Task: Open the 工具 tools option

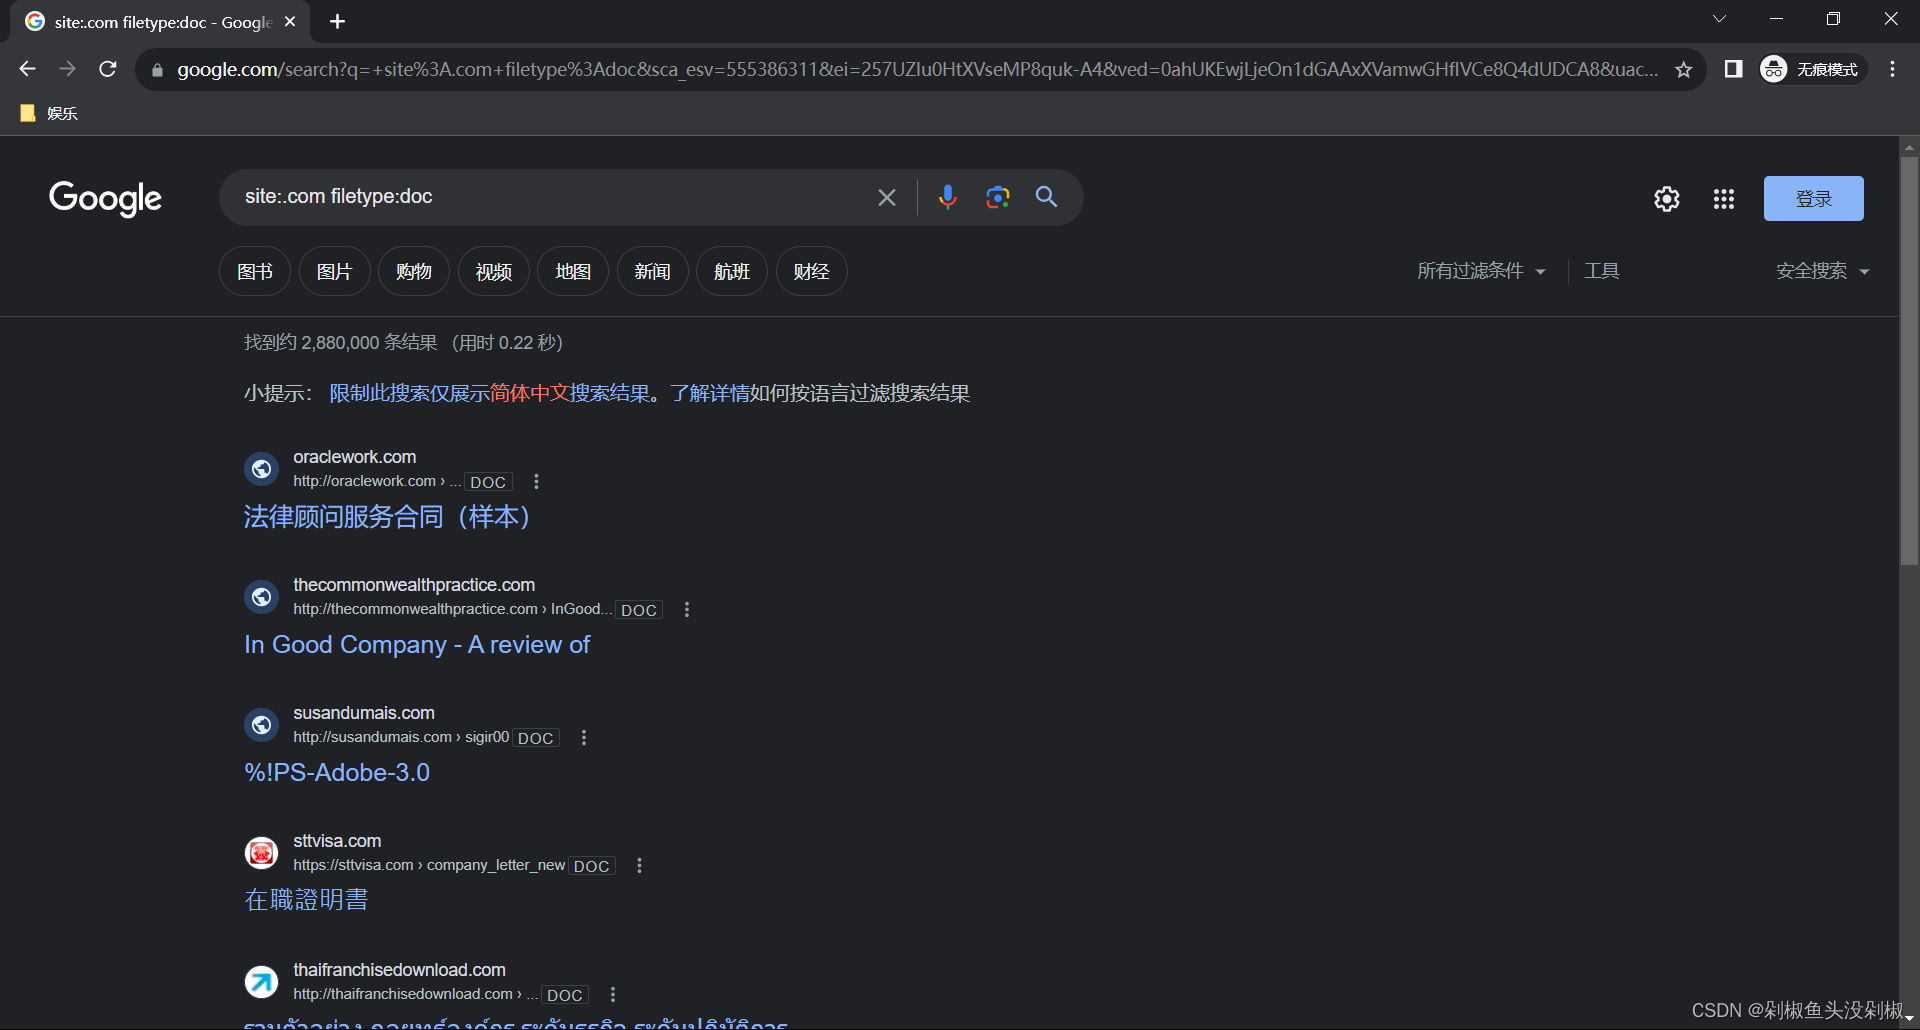Action: [x=1601, y=271]
